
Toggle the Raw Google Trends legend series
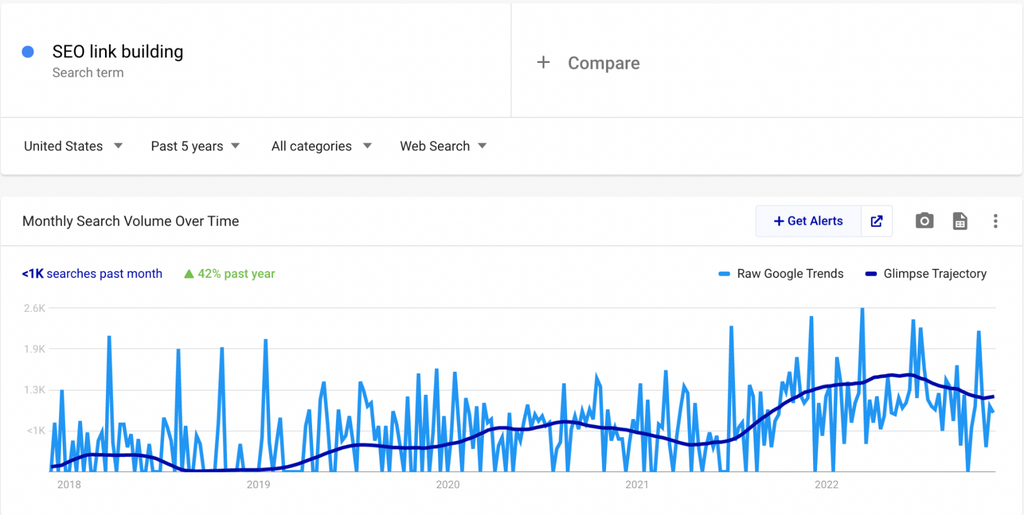coord(781,274)
